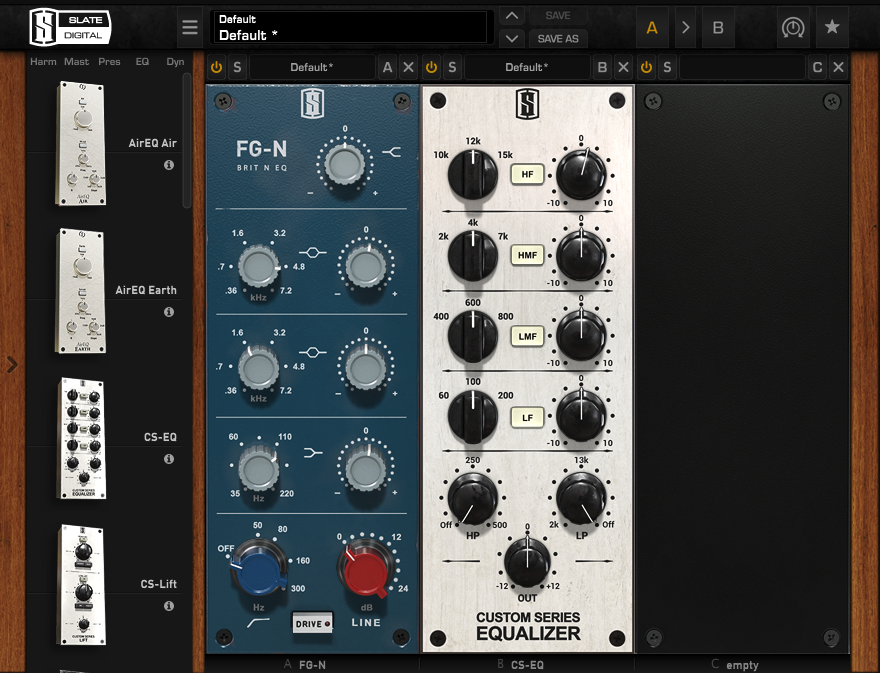Select the Dyn module category tab

(175, 62)
